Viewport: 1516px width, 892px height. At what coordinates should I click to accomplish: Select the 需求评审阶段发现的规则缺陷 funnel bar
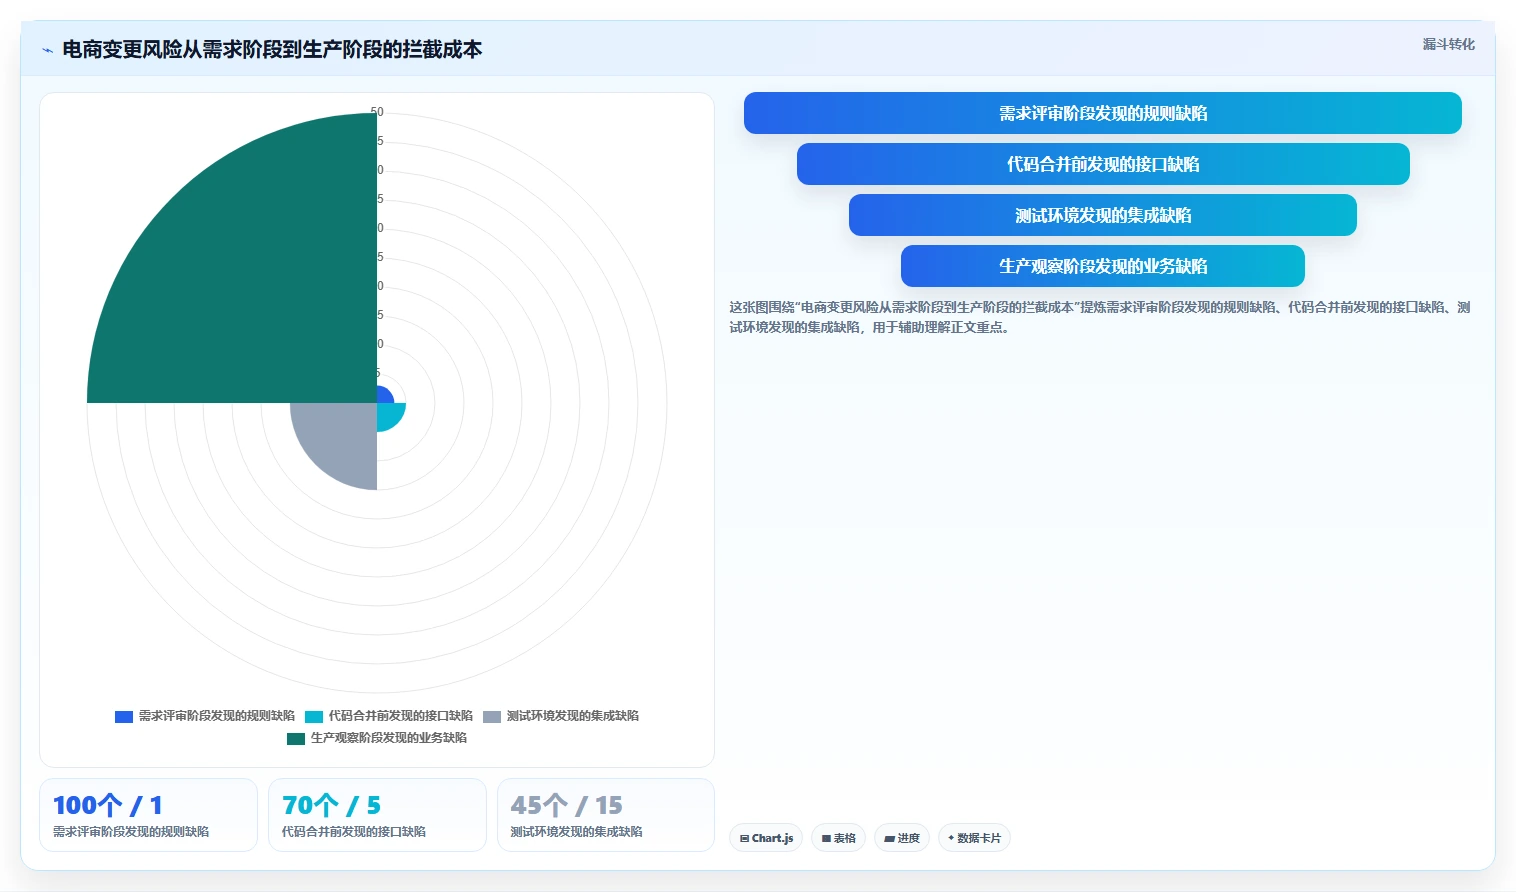point(1102,113)
